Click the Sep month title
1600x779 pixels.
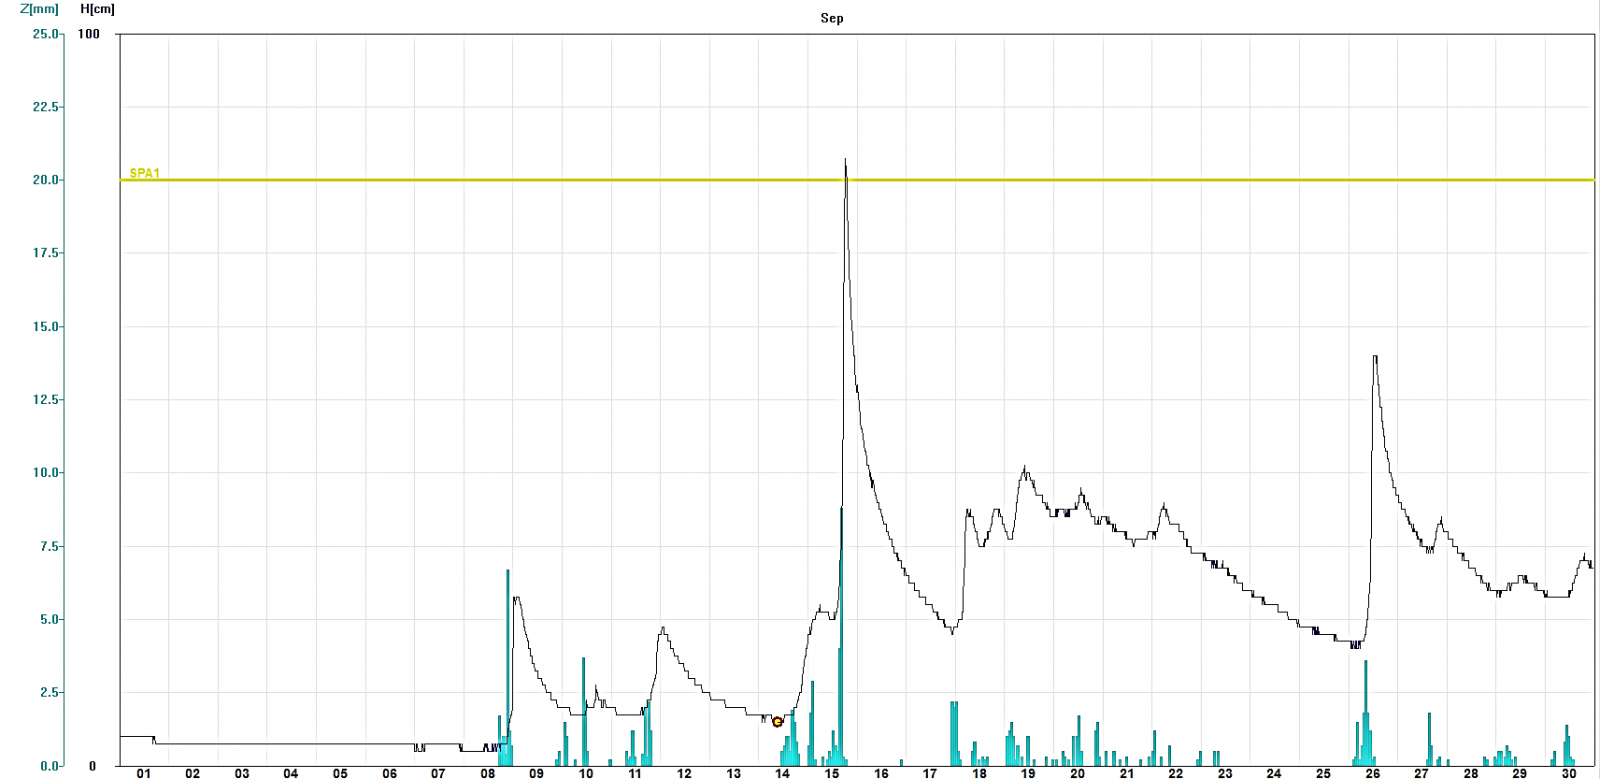coord(831,18)
